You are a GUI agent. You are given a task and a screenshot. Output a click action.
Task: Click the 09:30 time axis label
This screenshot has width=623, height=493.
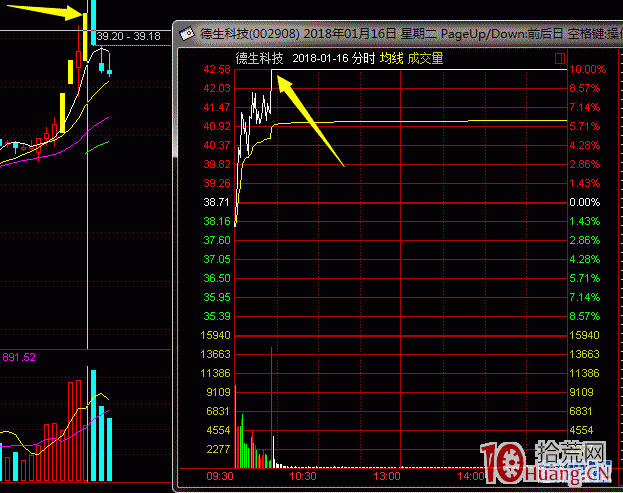(220, 476)
